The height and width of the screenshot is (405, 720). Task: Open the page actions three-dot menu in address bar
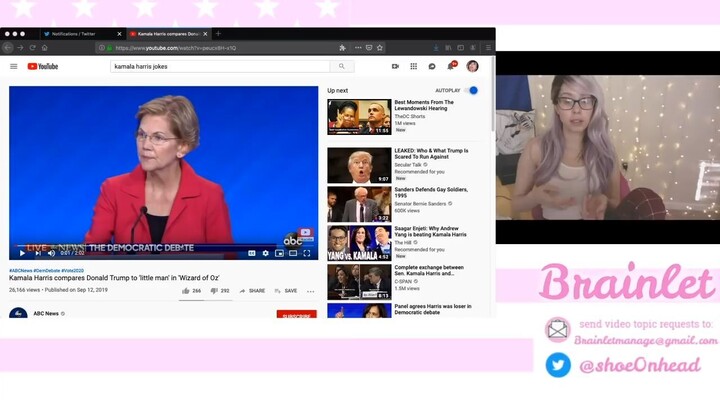358,47
